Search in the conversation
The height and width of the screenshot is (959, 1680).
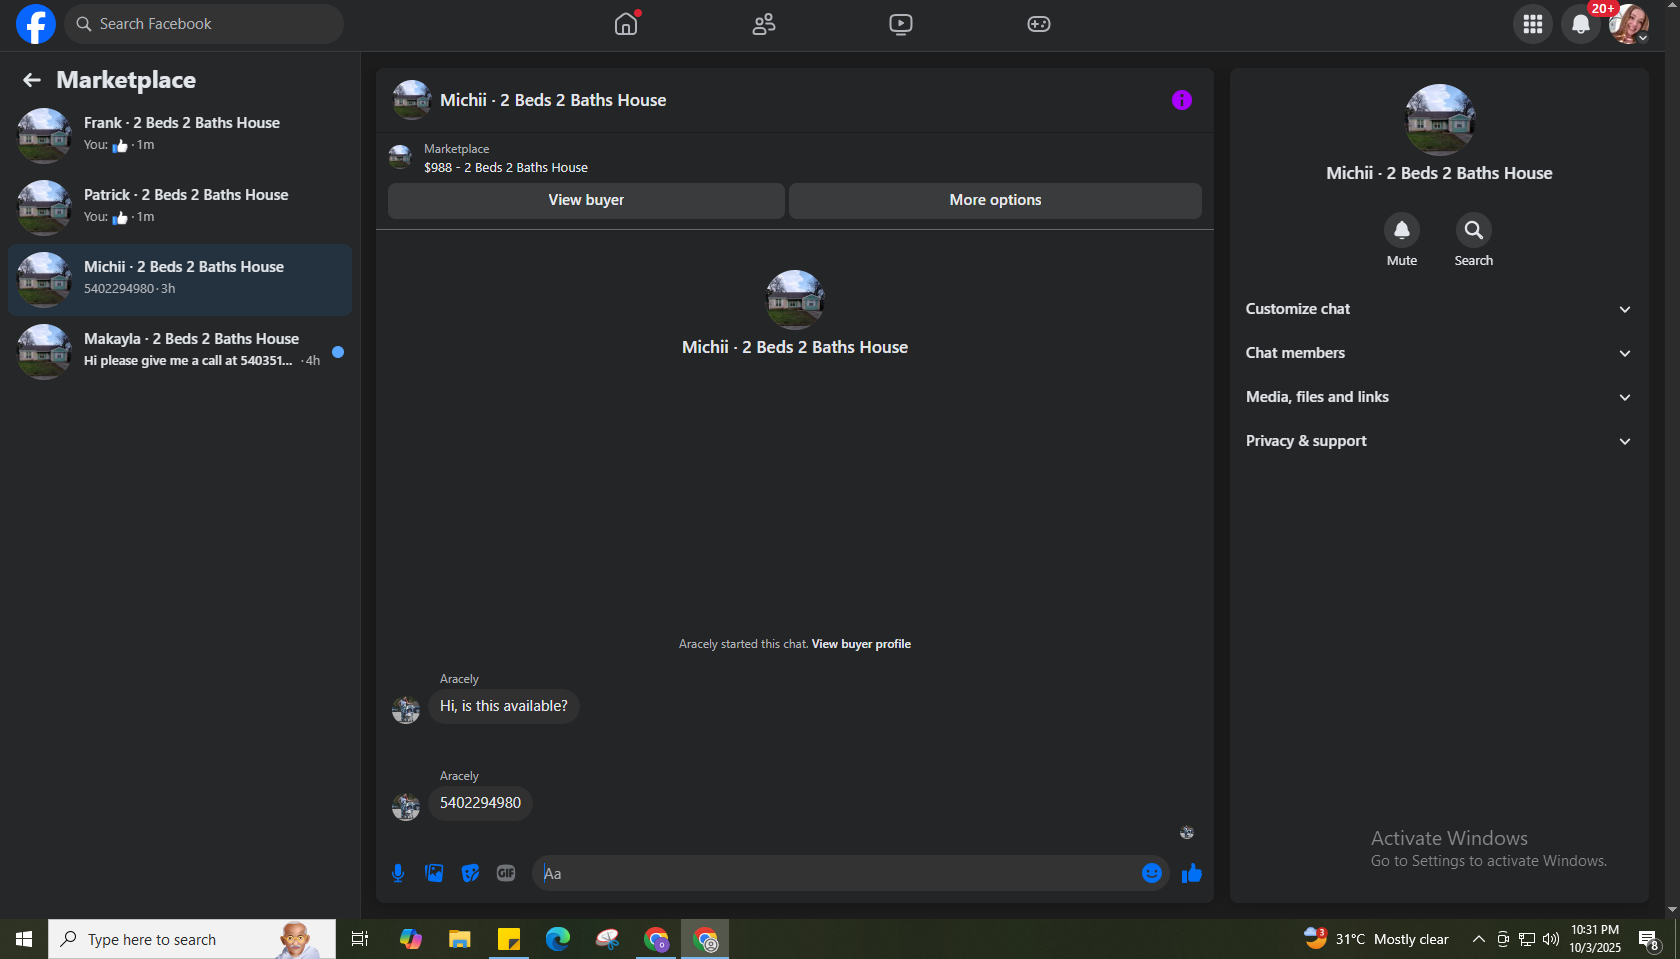tap(1474, 230)
